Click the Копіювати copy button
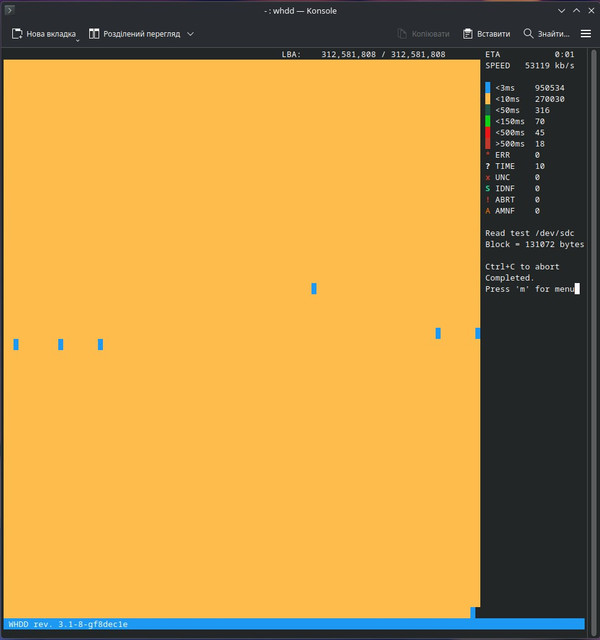Screen dimensions: 600x640 pos(423,34)
